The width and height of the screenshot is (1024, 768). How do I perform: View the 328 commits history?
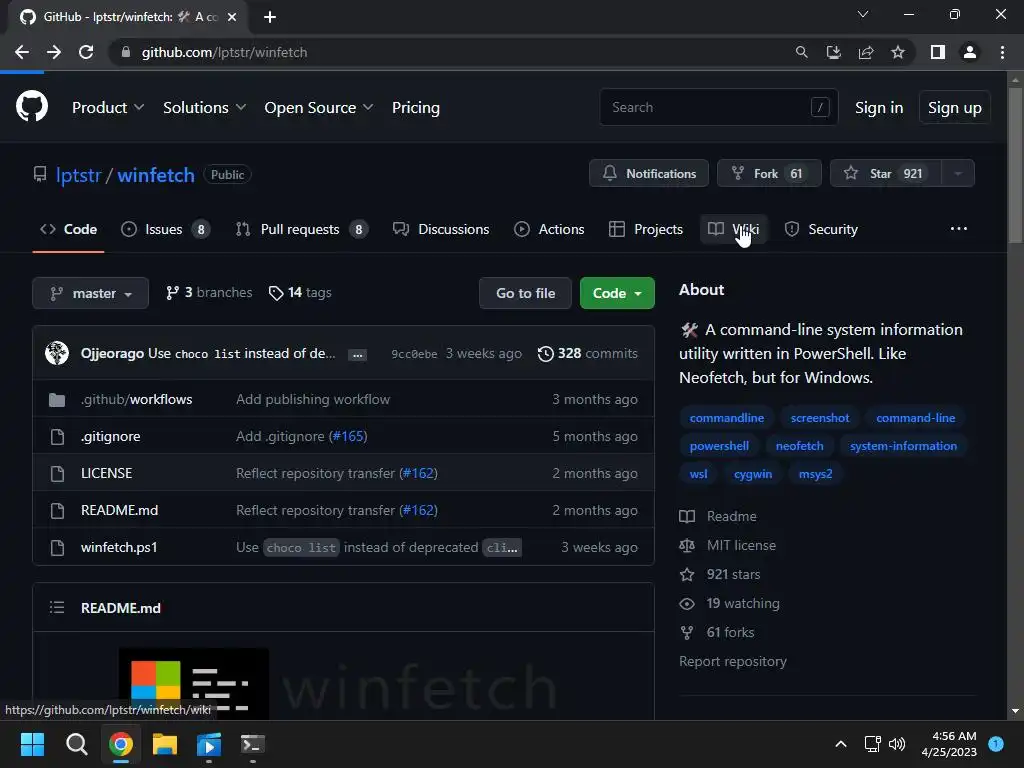coord(588,353)
